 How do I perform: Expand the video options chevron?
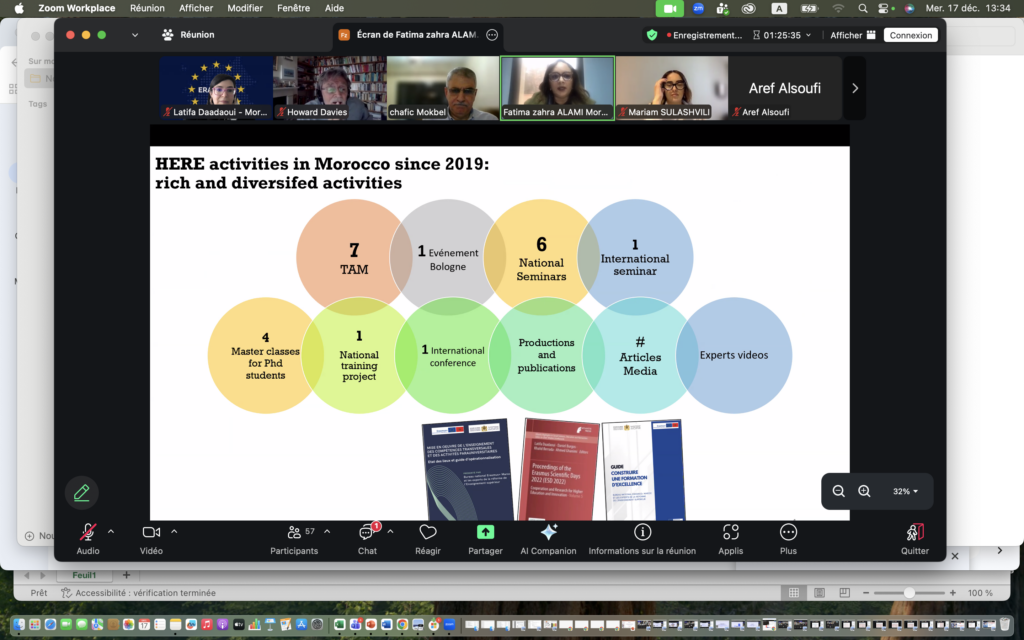(x=174, y=531)
